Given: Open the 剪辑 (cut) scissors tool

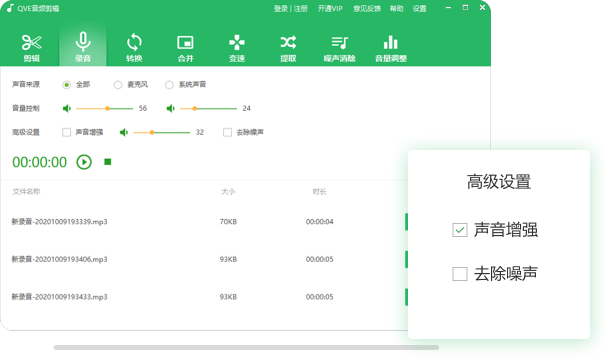Looking at the screenshot, I should (31, 47).
